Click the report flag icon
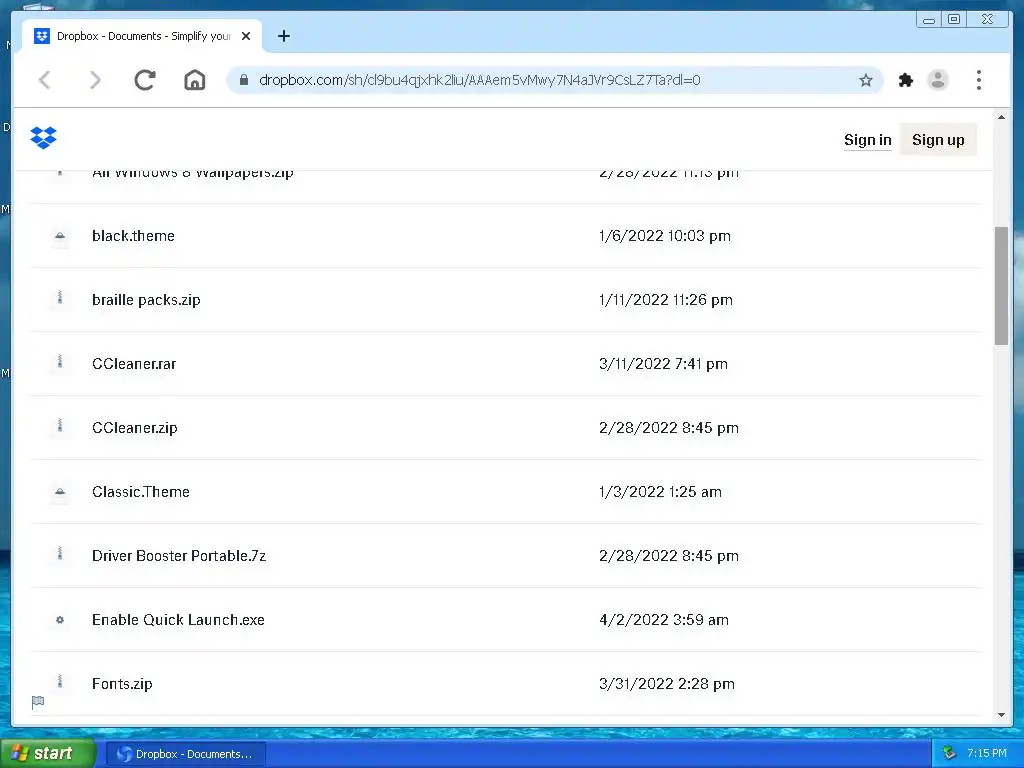Screen dimensions: 1024x768 pyautogui.click(x=38, y=702)
